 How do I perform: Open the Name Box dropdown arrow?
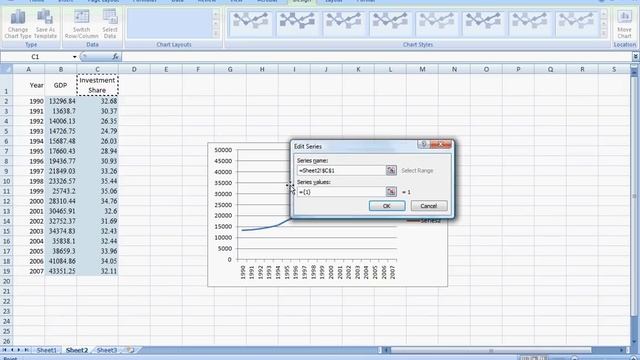pyautogui.click(x=75, y=57)
